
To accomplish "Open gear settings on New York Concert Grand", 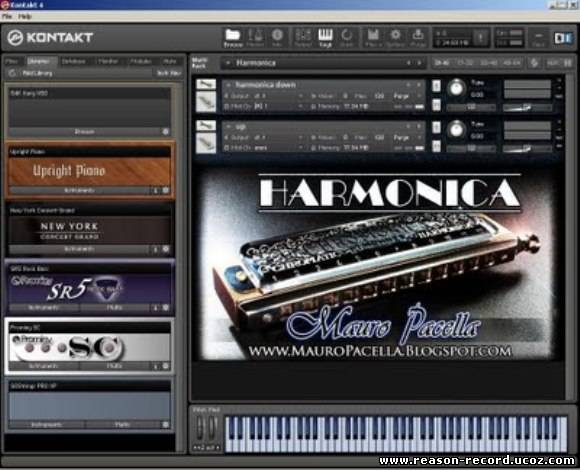I will [166, 249].
